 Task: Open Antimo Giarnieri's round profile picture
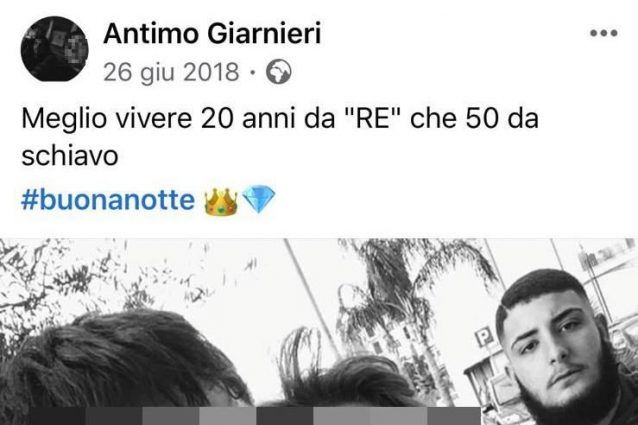pyautogui.click(x=55, y=49)
